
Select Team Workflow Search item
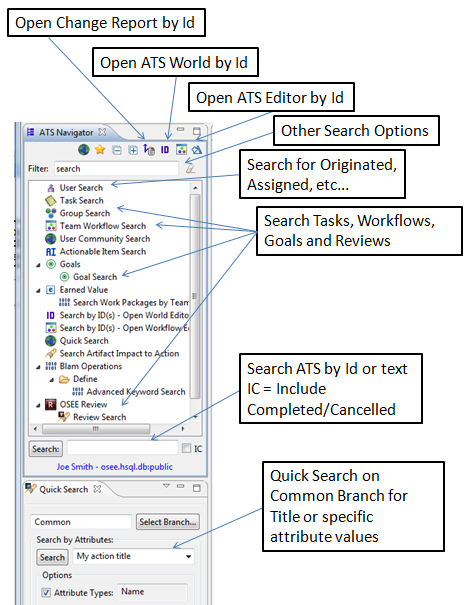coord(103,226)
